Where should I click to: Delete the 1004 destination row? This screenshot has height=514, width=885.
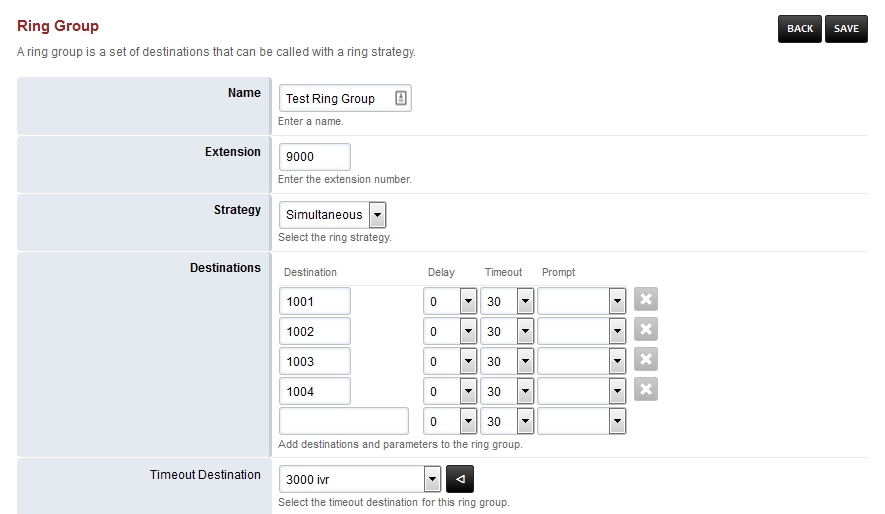pyautogui.click(x=646, y=390)
